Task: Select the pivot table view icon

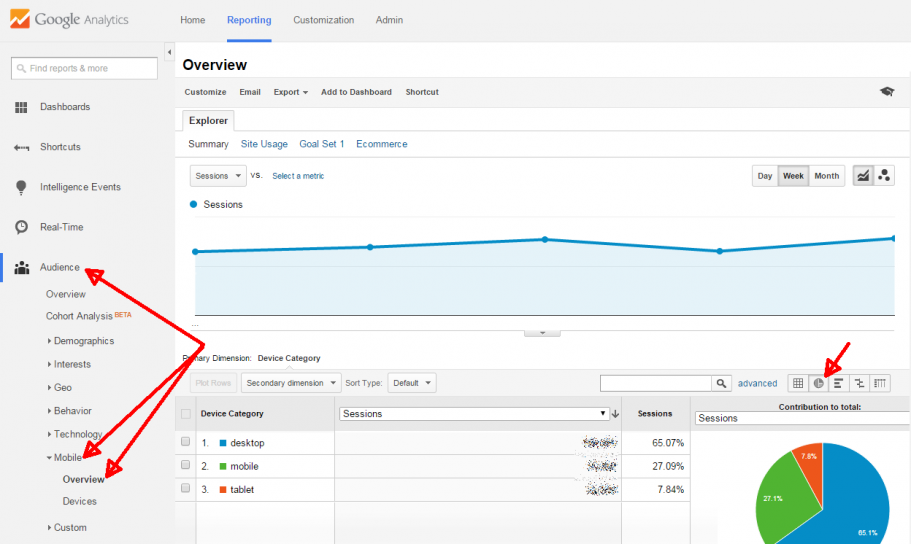Action: point(880,383)
